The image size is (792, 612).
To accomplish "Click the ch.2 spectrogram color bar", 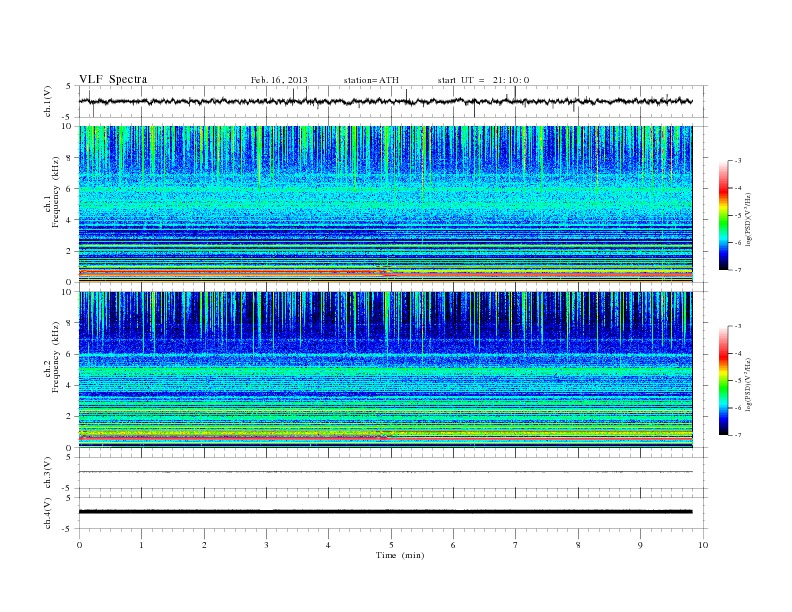I will (723, 380).
